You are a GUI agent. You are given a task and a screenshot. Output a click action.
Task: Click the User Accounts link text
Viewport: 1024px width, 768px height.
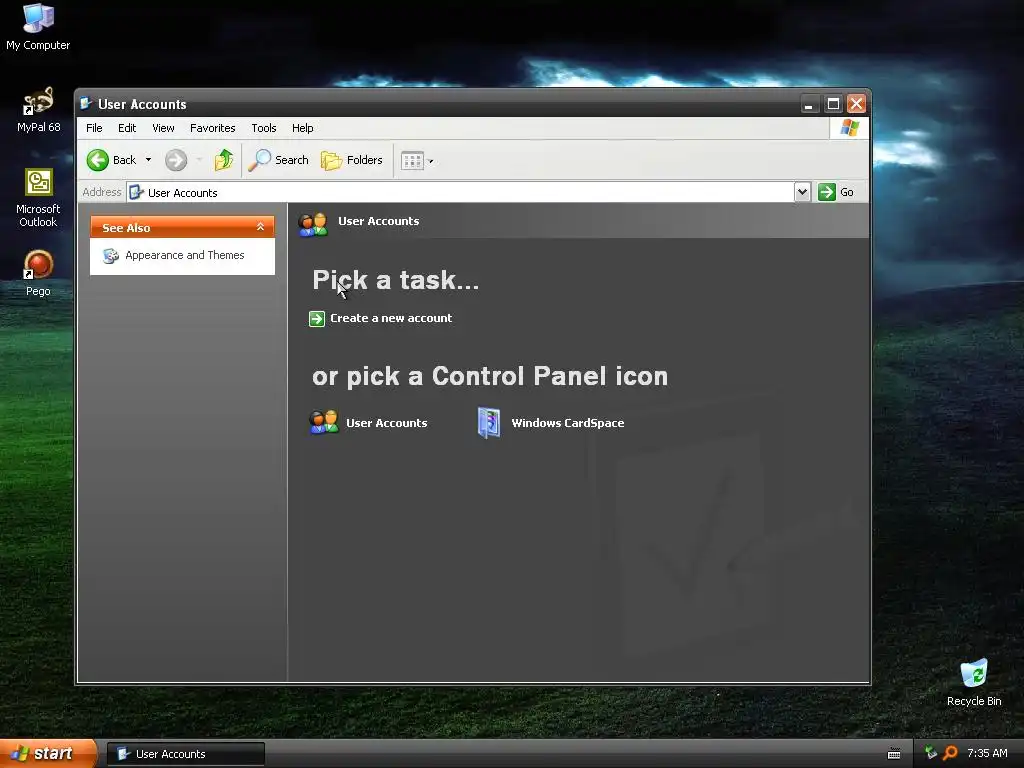point(387,423)
